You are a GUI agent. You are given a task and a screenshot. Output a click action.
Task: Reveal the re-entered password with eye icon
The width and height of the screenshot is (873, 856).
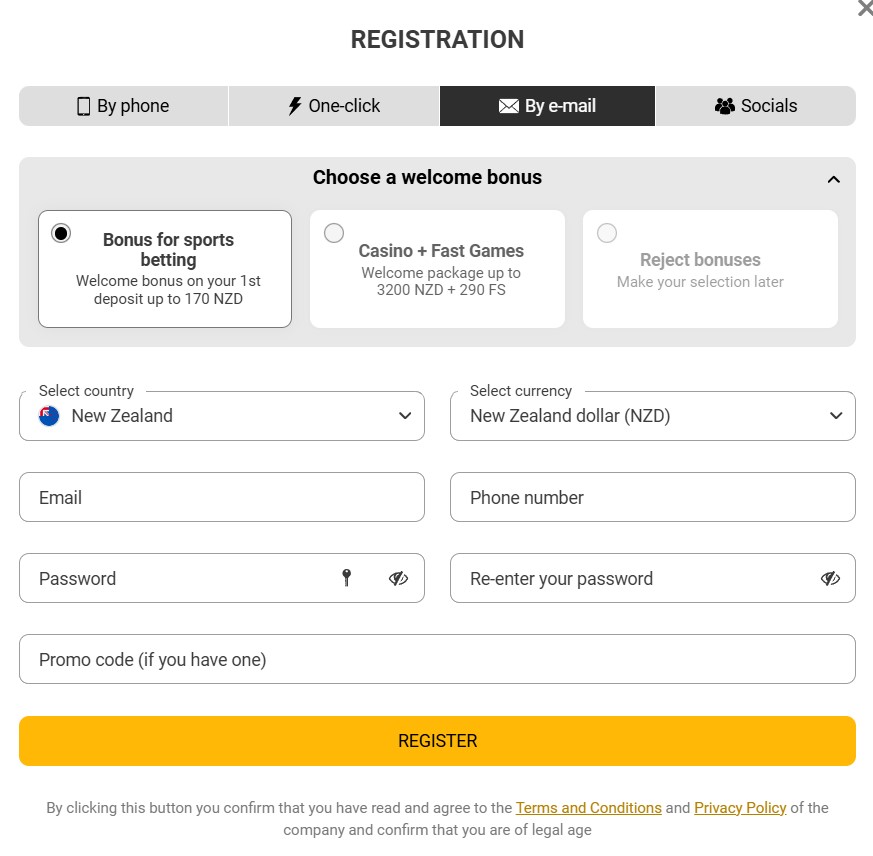[x=830, y=578]
